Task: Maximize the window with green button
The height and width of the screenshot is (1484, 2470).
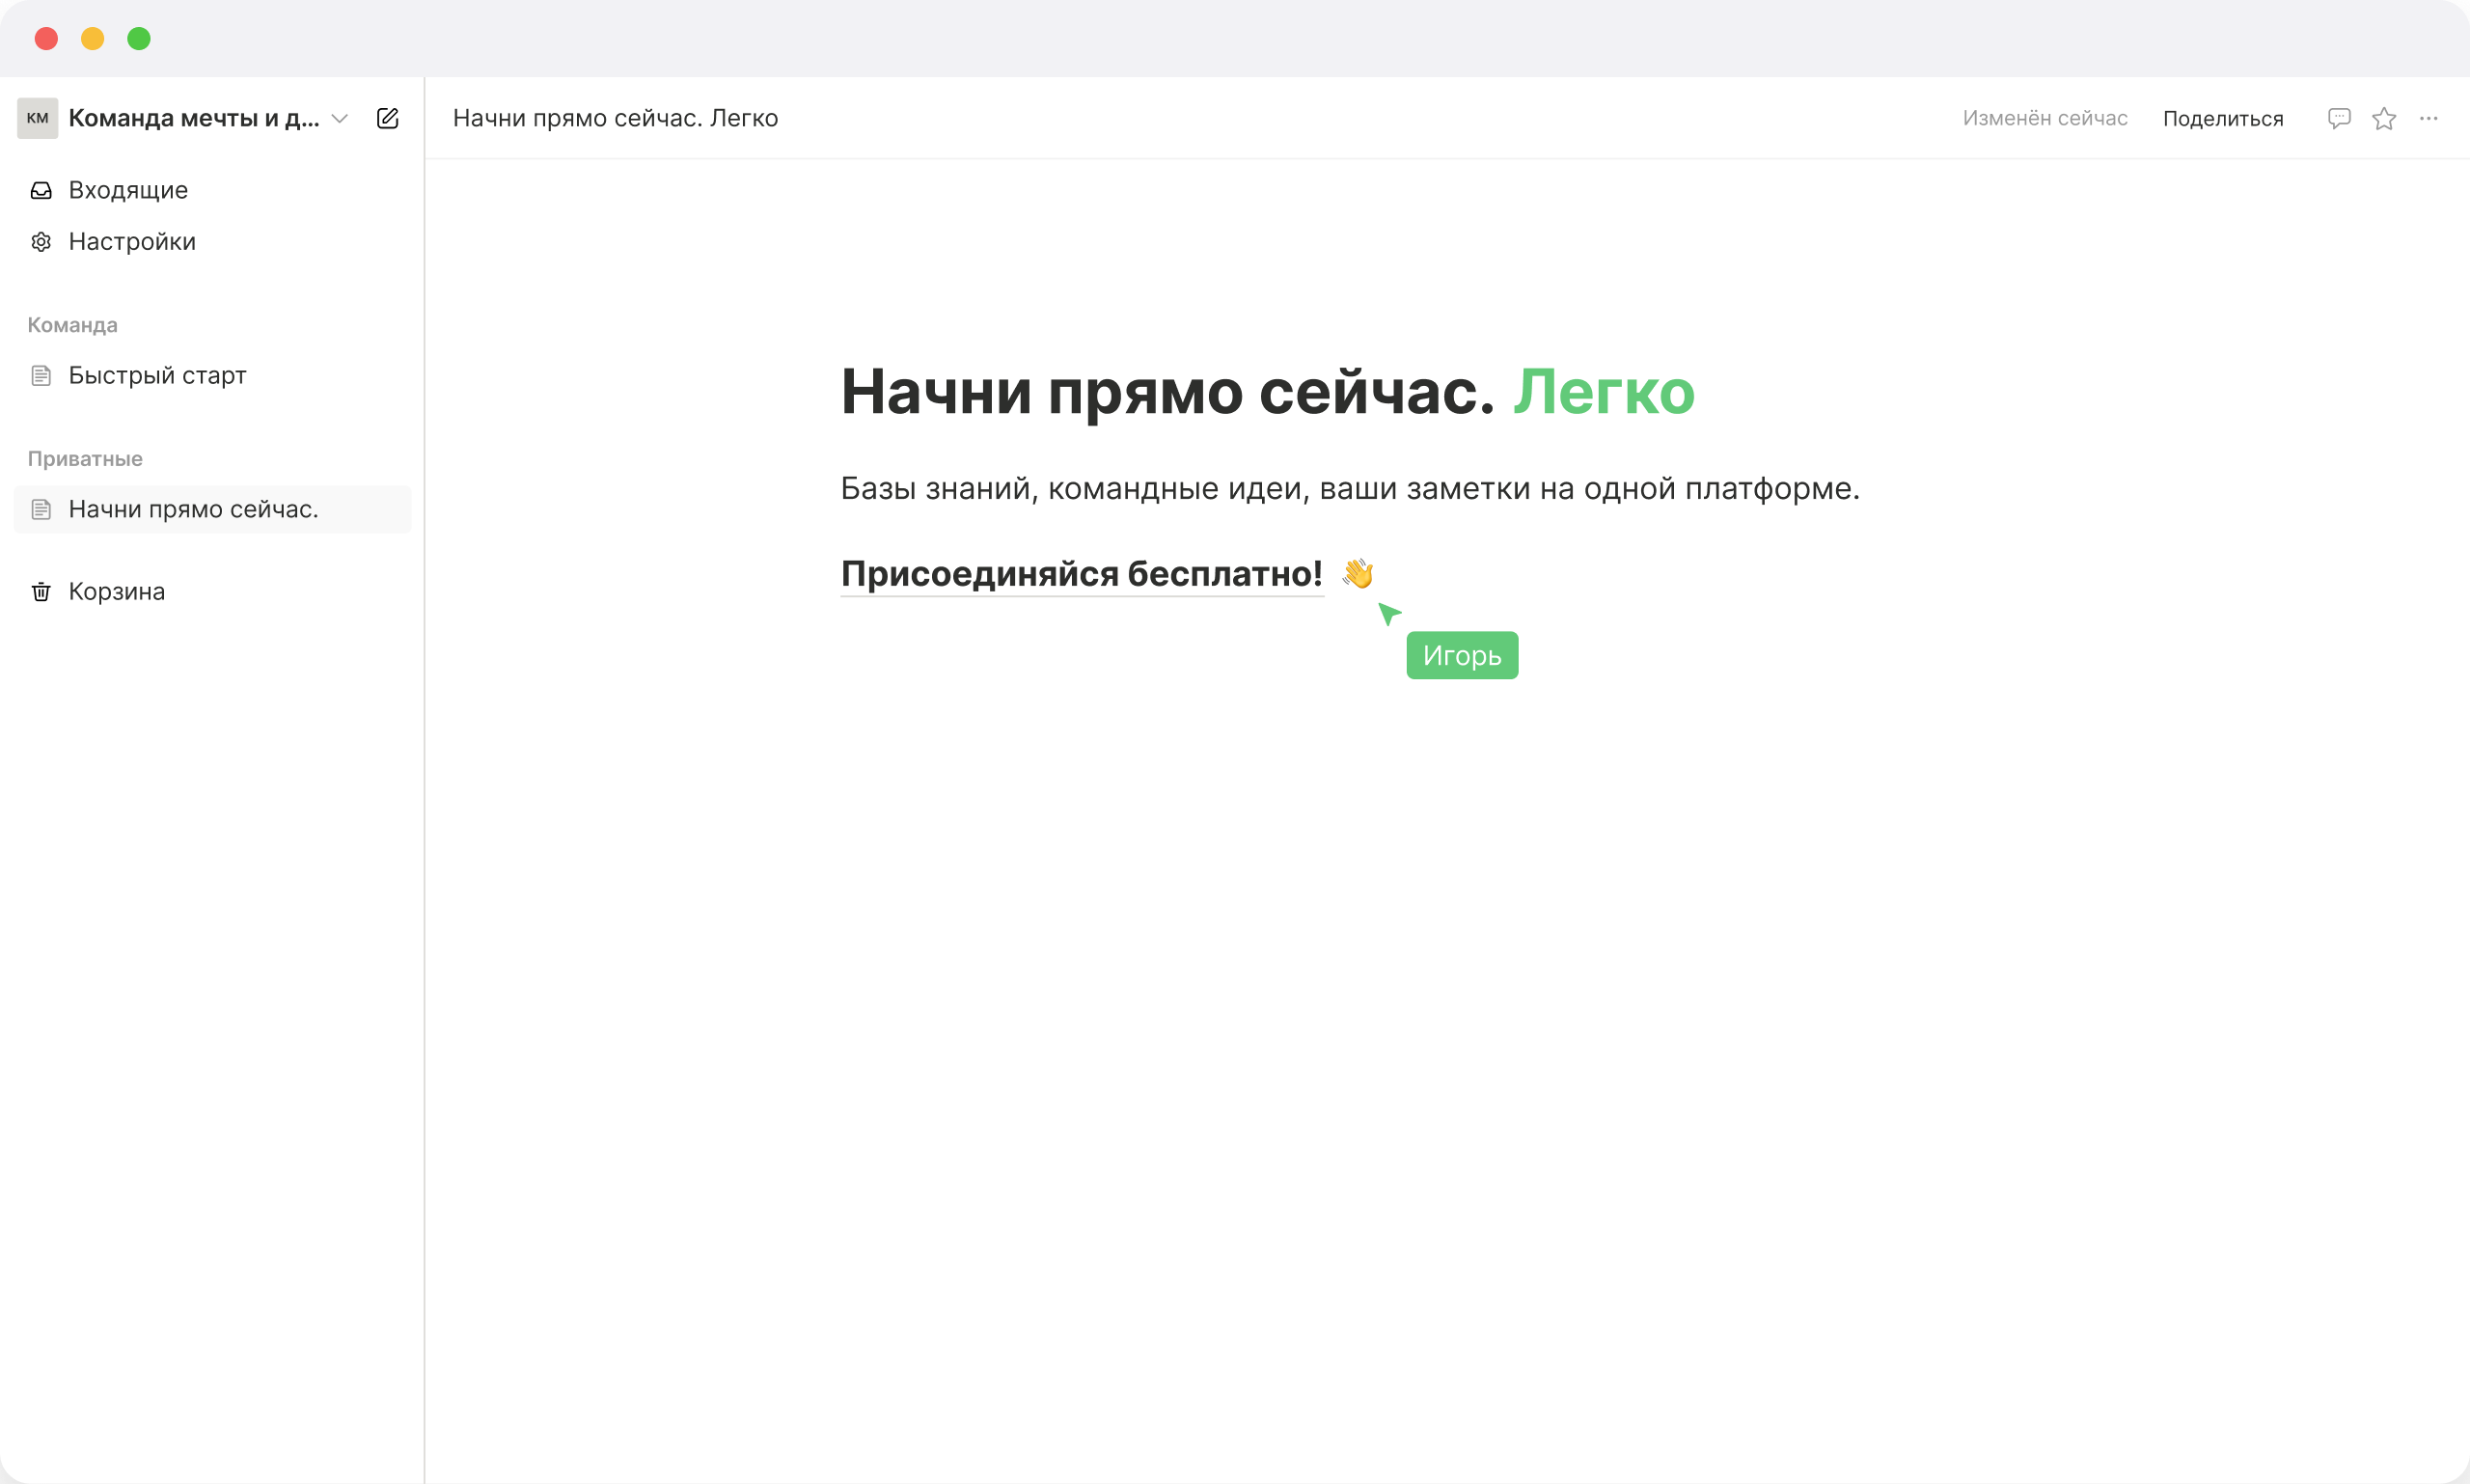Action: [139, 38]
